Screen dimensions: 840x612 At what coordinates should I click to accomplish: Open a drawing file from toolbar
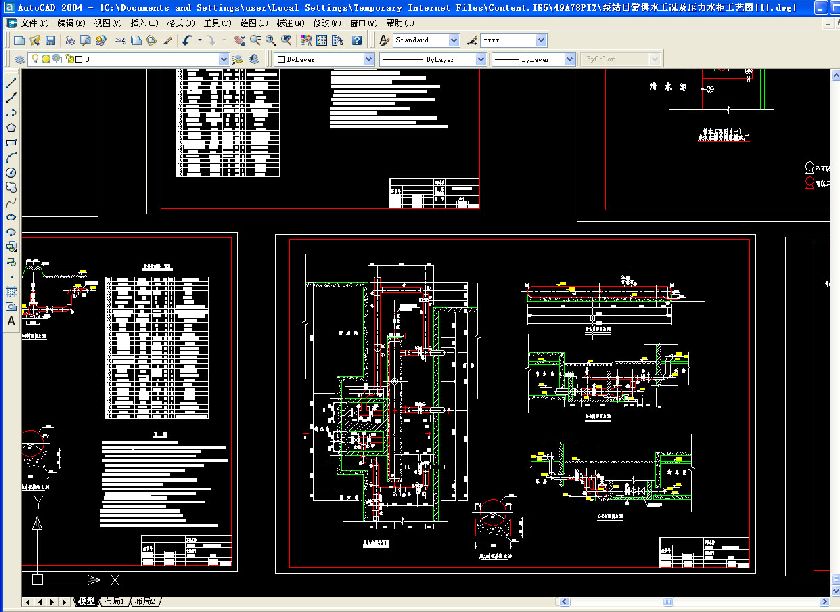pyautogui.click(x=35, y=40)
